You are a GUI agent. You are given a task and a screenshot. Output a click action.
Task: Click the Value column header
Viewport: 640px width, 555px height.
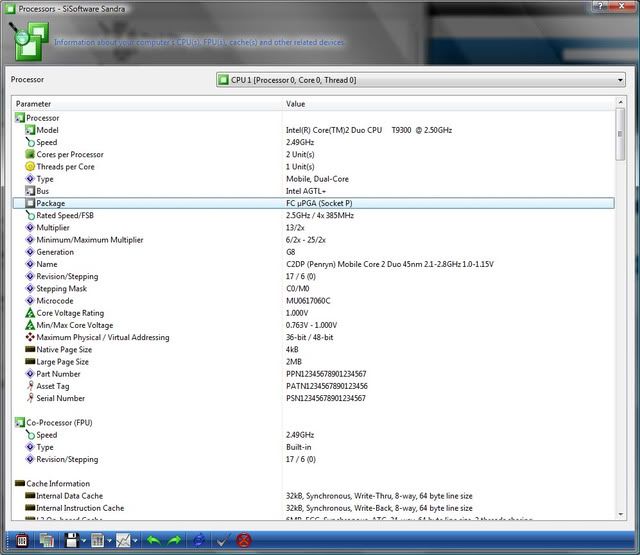click(x=448, y=104)
